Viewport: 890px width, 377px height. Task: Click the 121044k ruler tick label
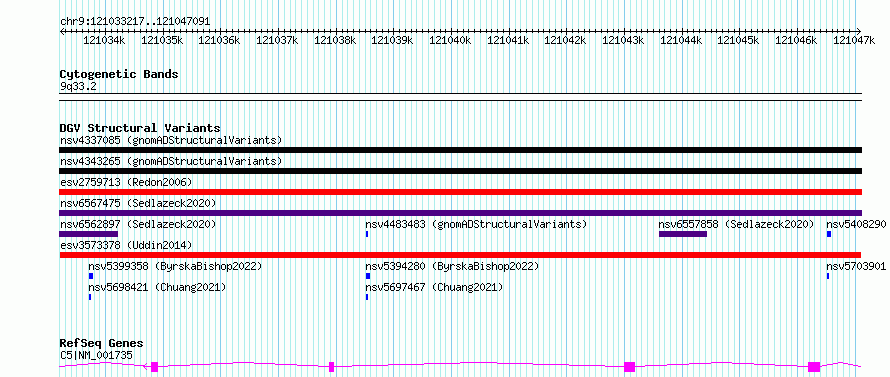point(681,40)
